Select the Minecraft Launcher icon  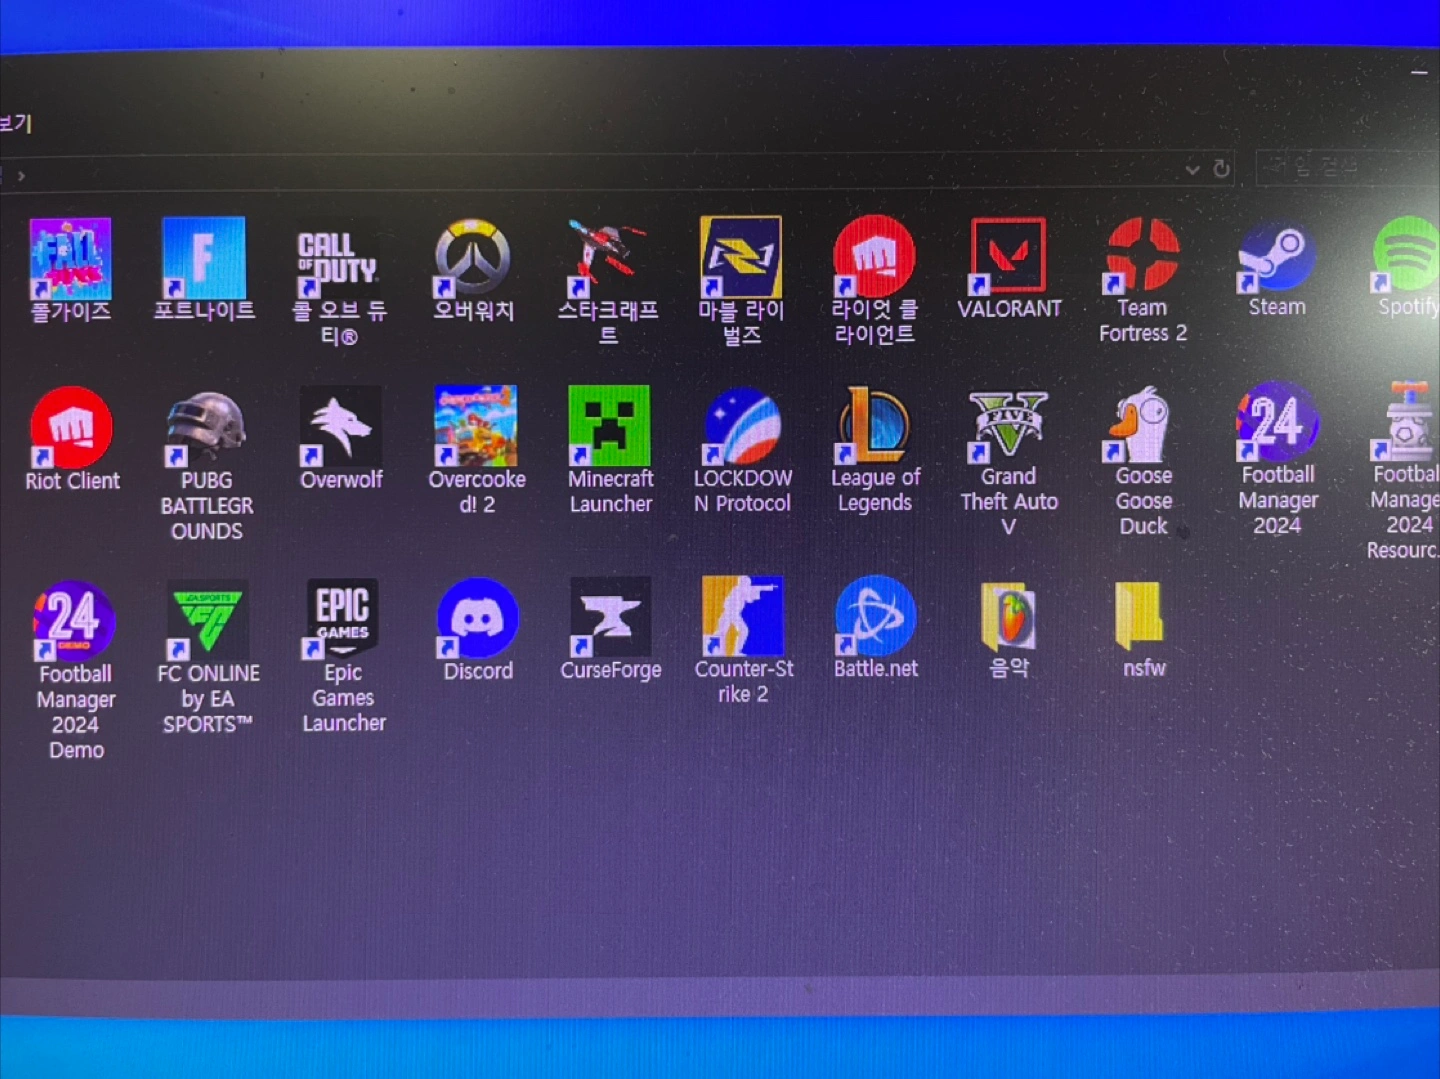click(x=609, y=426)
